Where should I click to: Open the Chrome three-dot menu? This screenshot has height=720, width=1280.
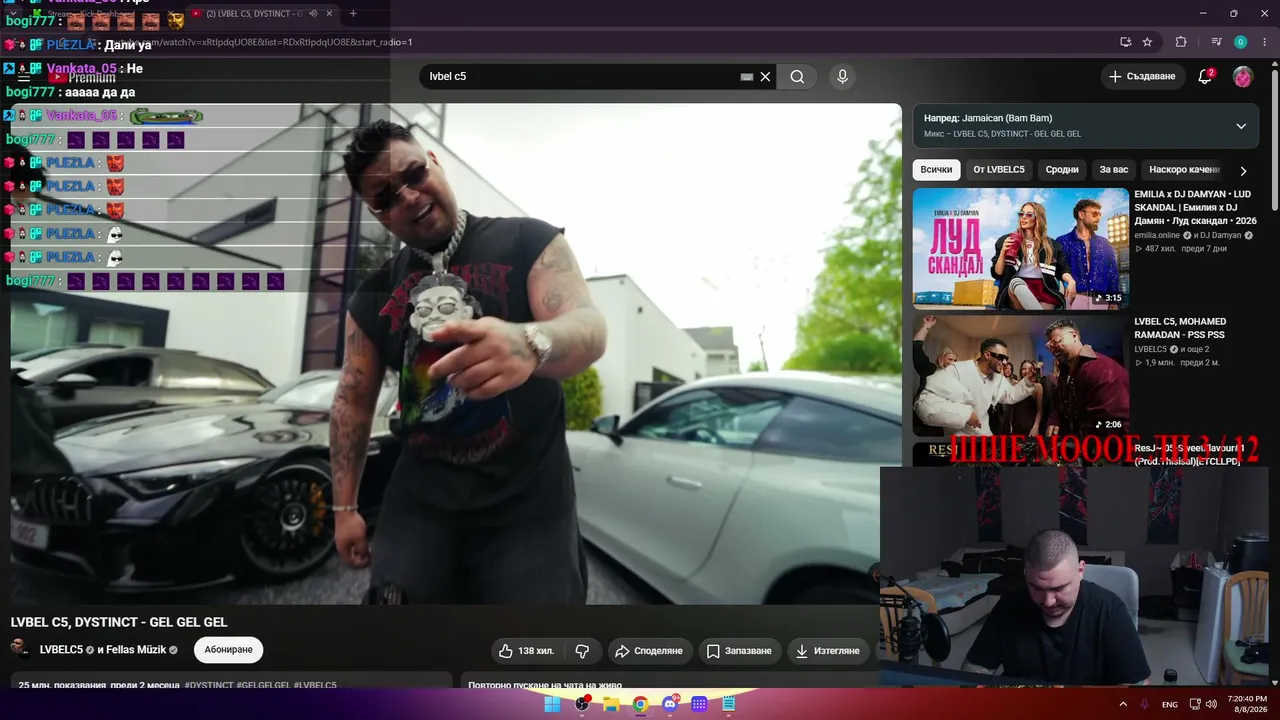click(x=1265, y=42)
